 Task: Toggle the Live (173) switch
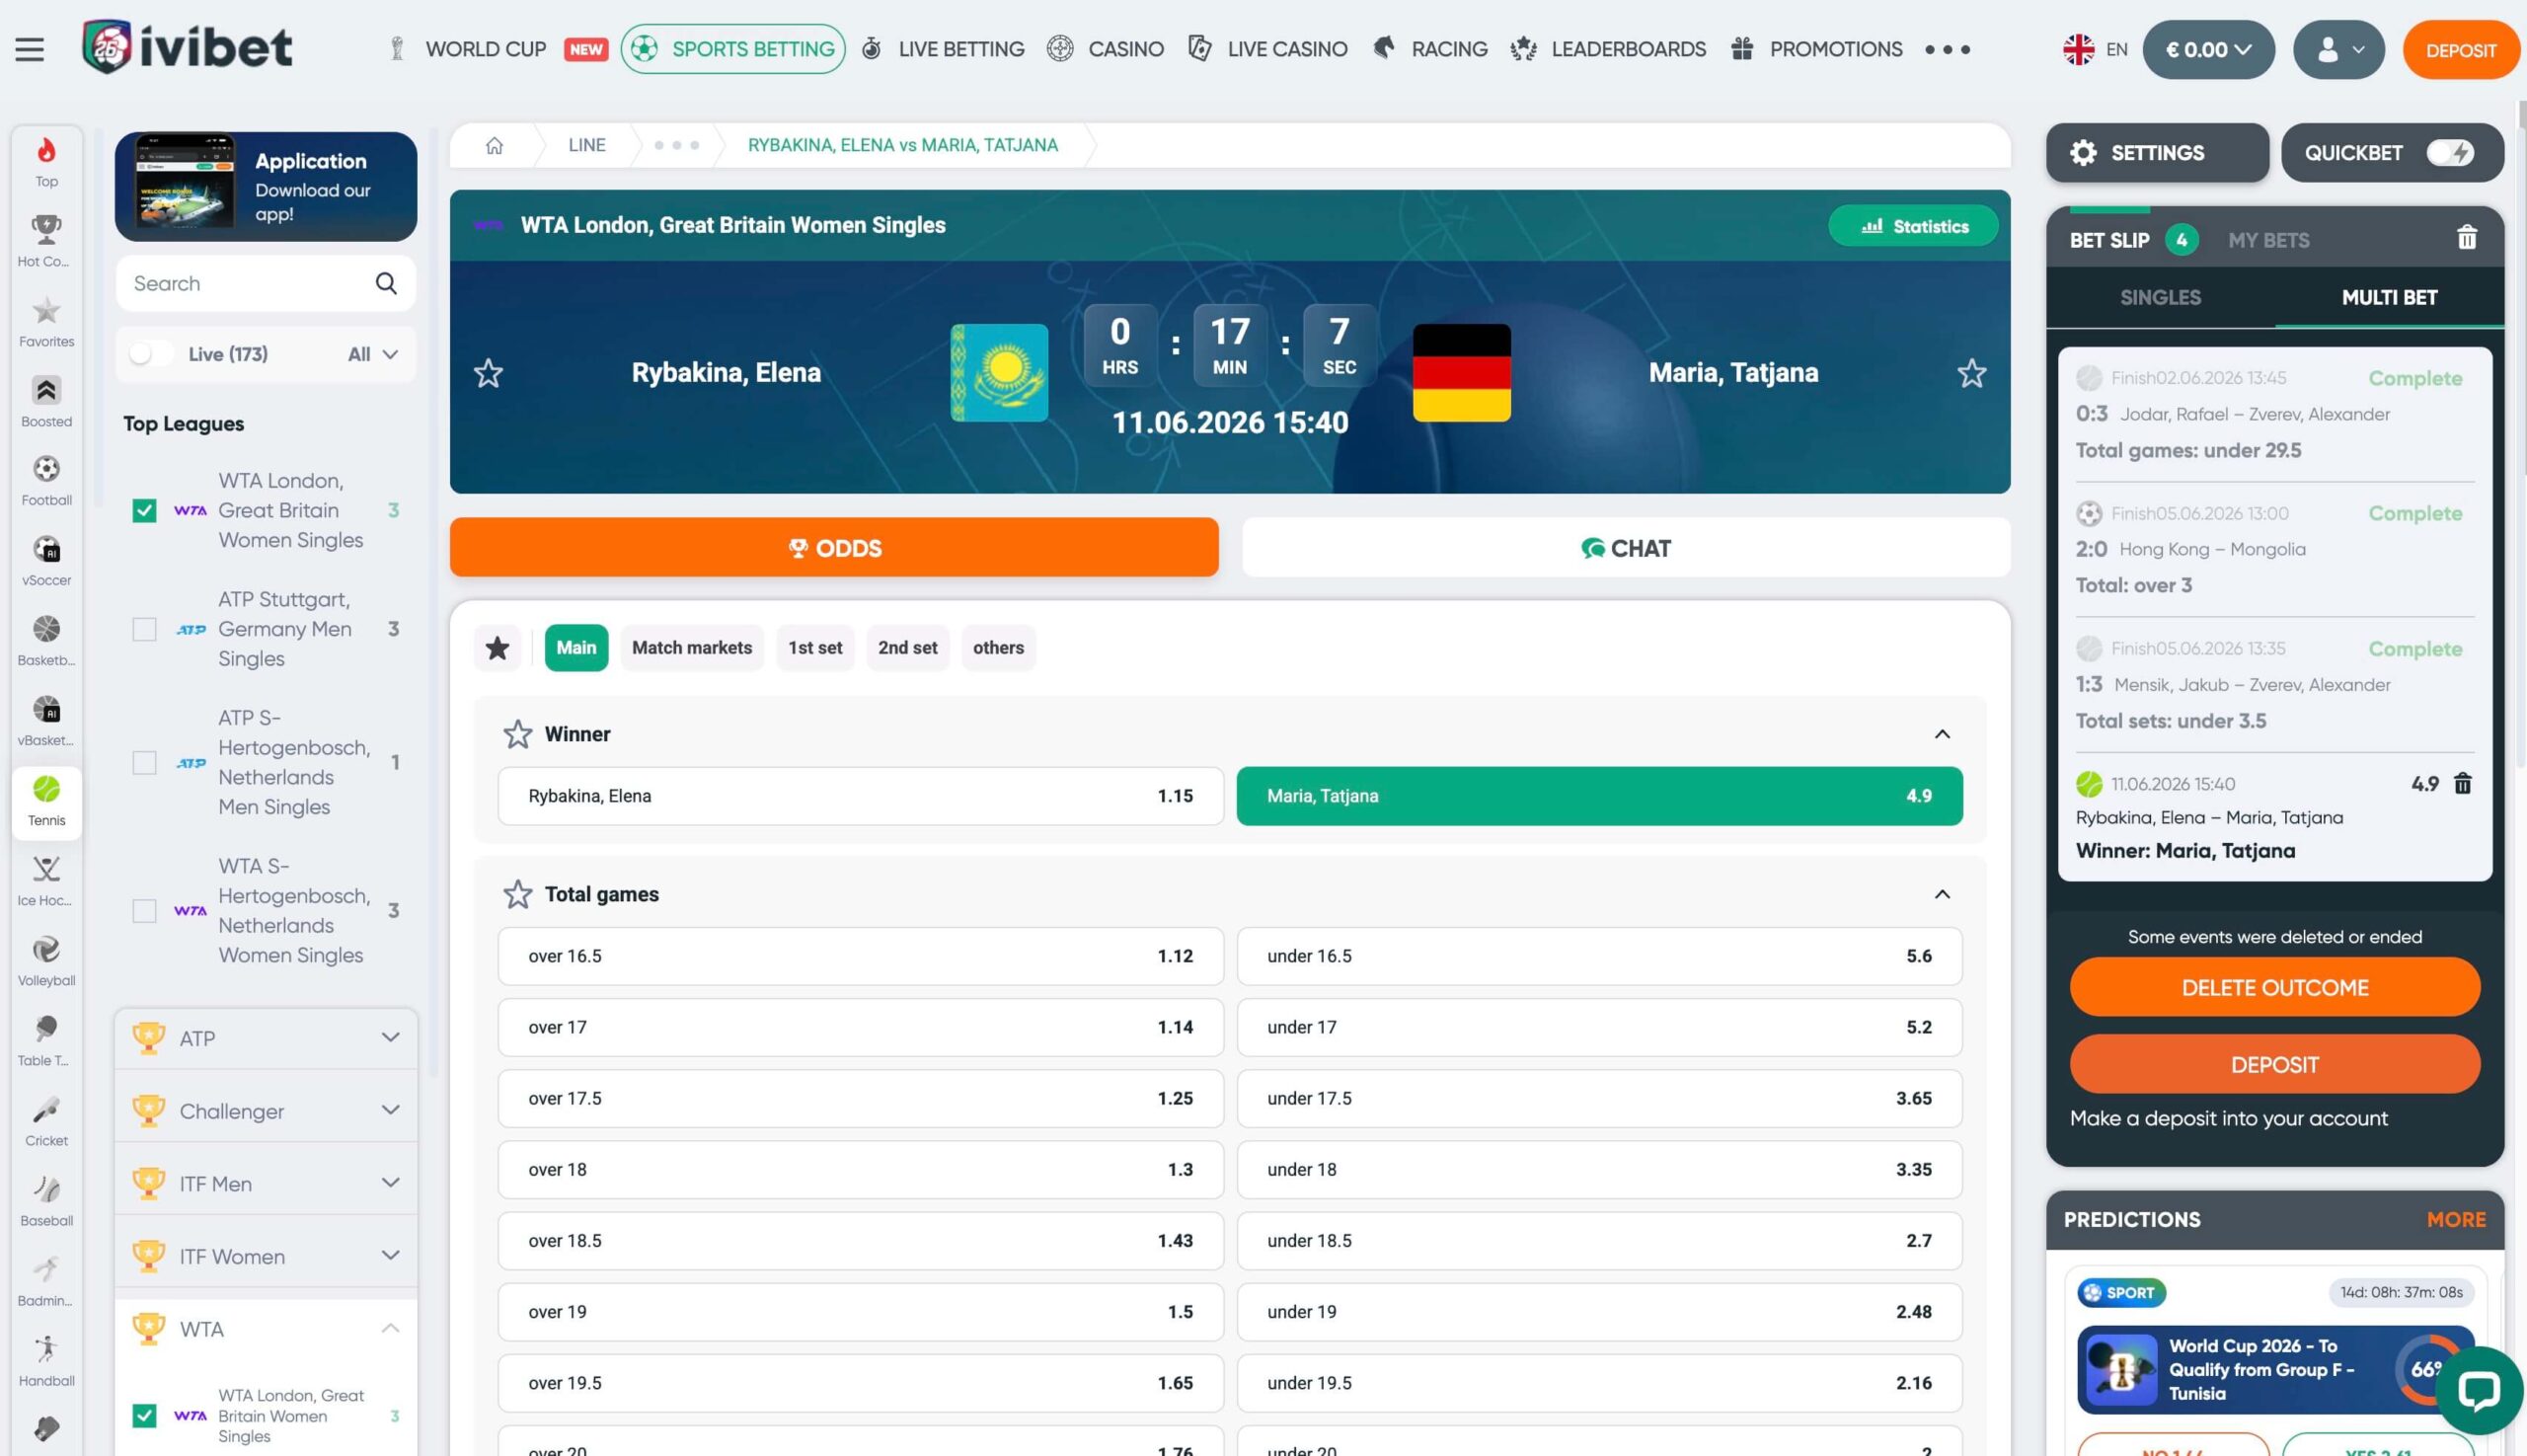tap(151, 354)
